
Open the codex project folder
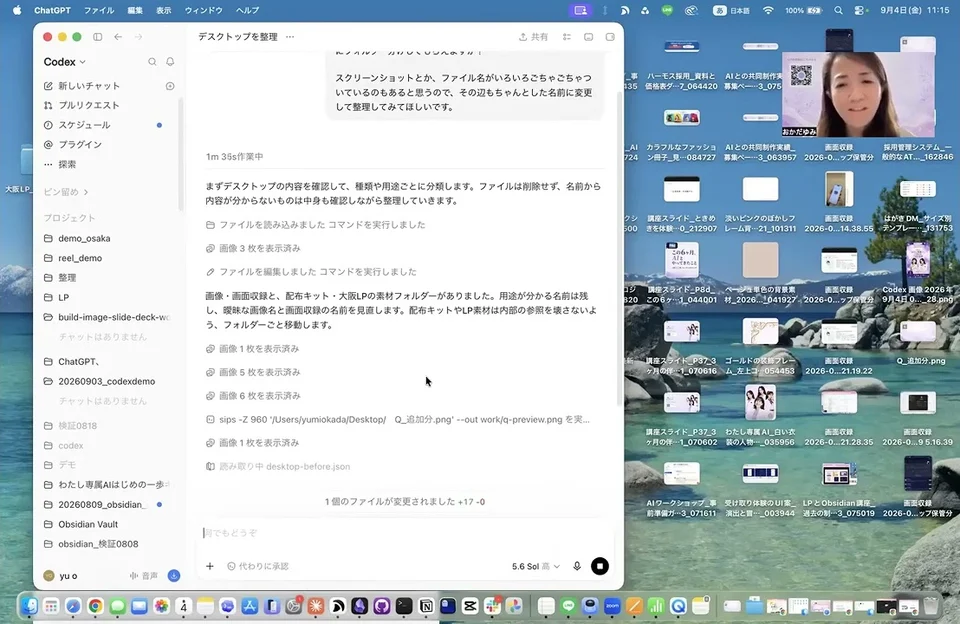tap(71, 445)
